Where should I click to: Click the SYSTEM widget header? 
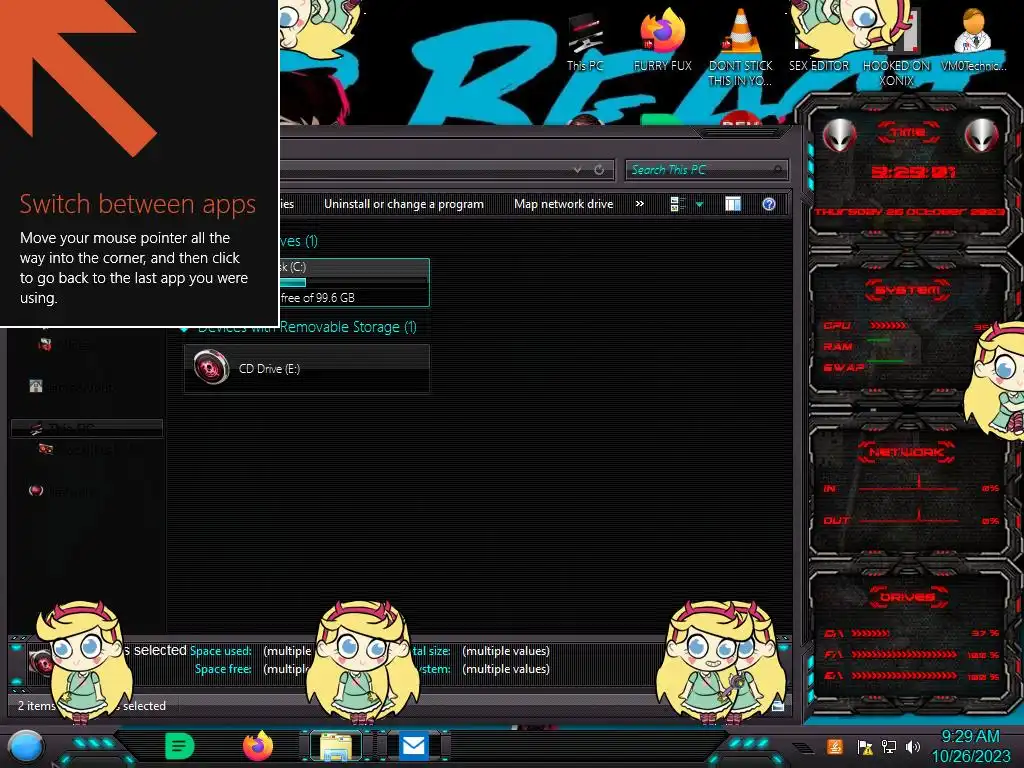[x=908, y=290]
